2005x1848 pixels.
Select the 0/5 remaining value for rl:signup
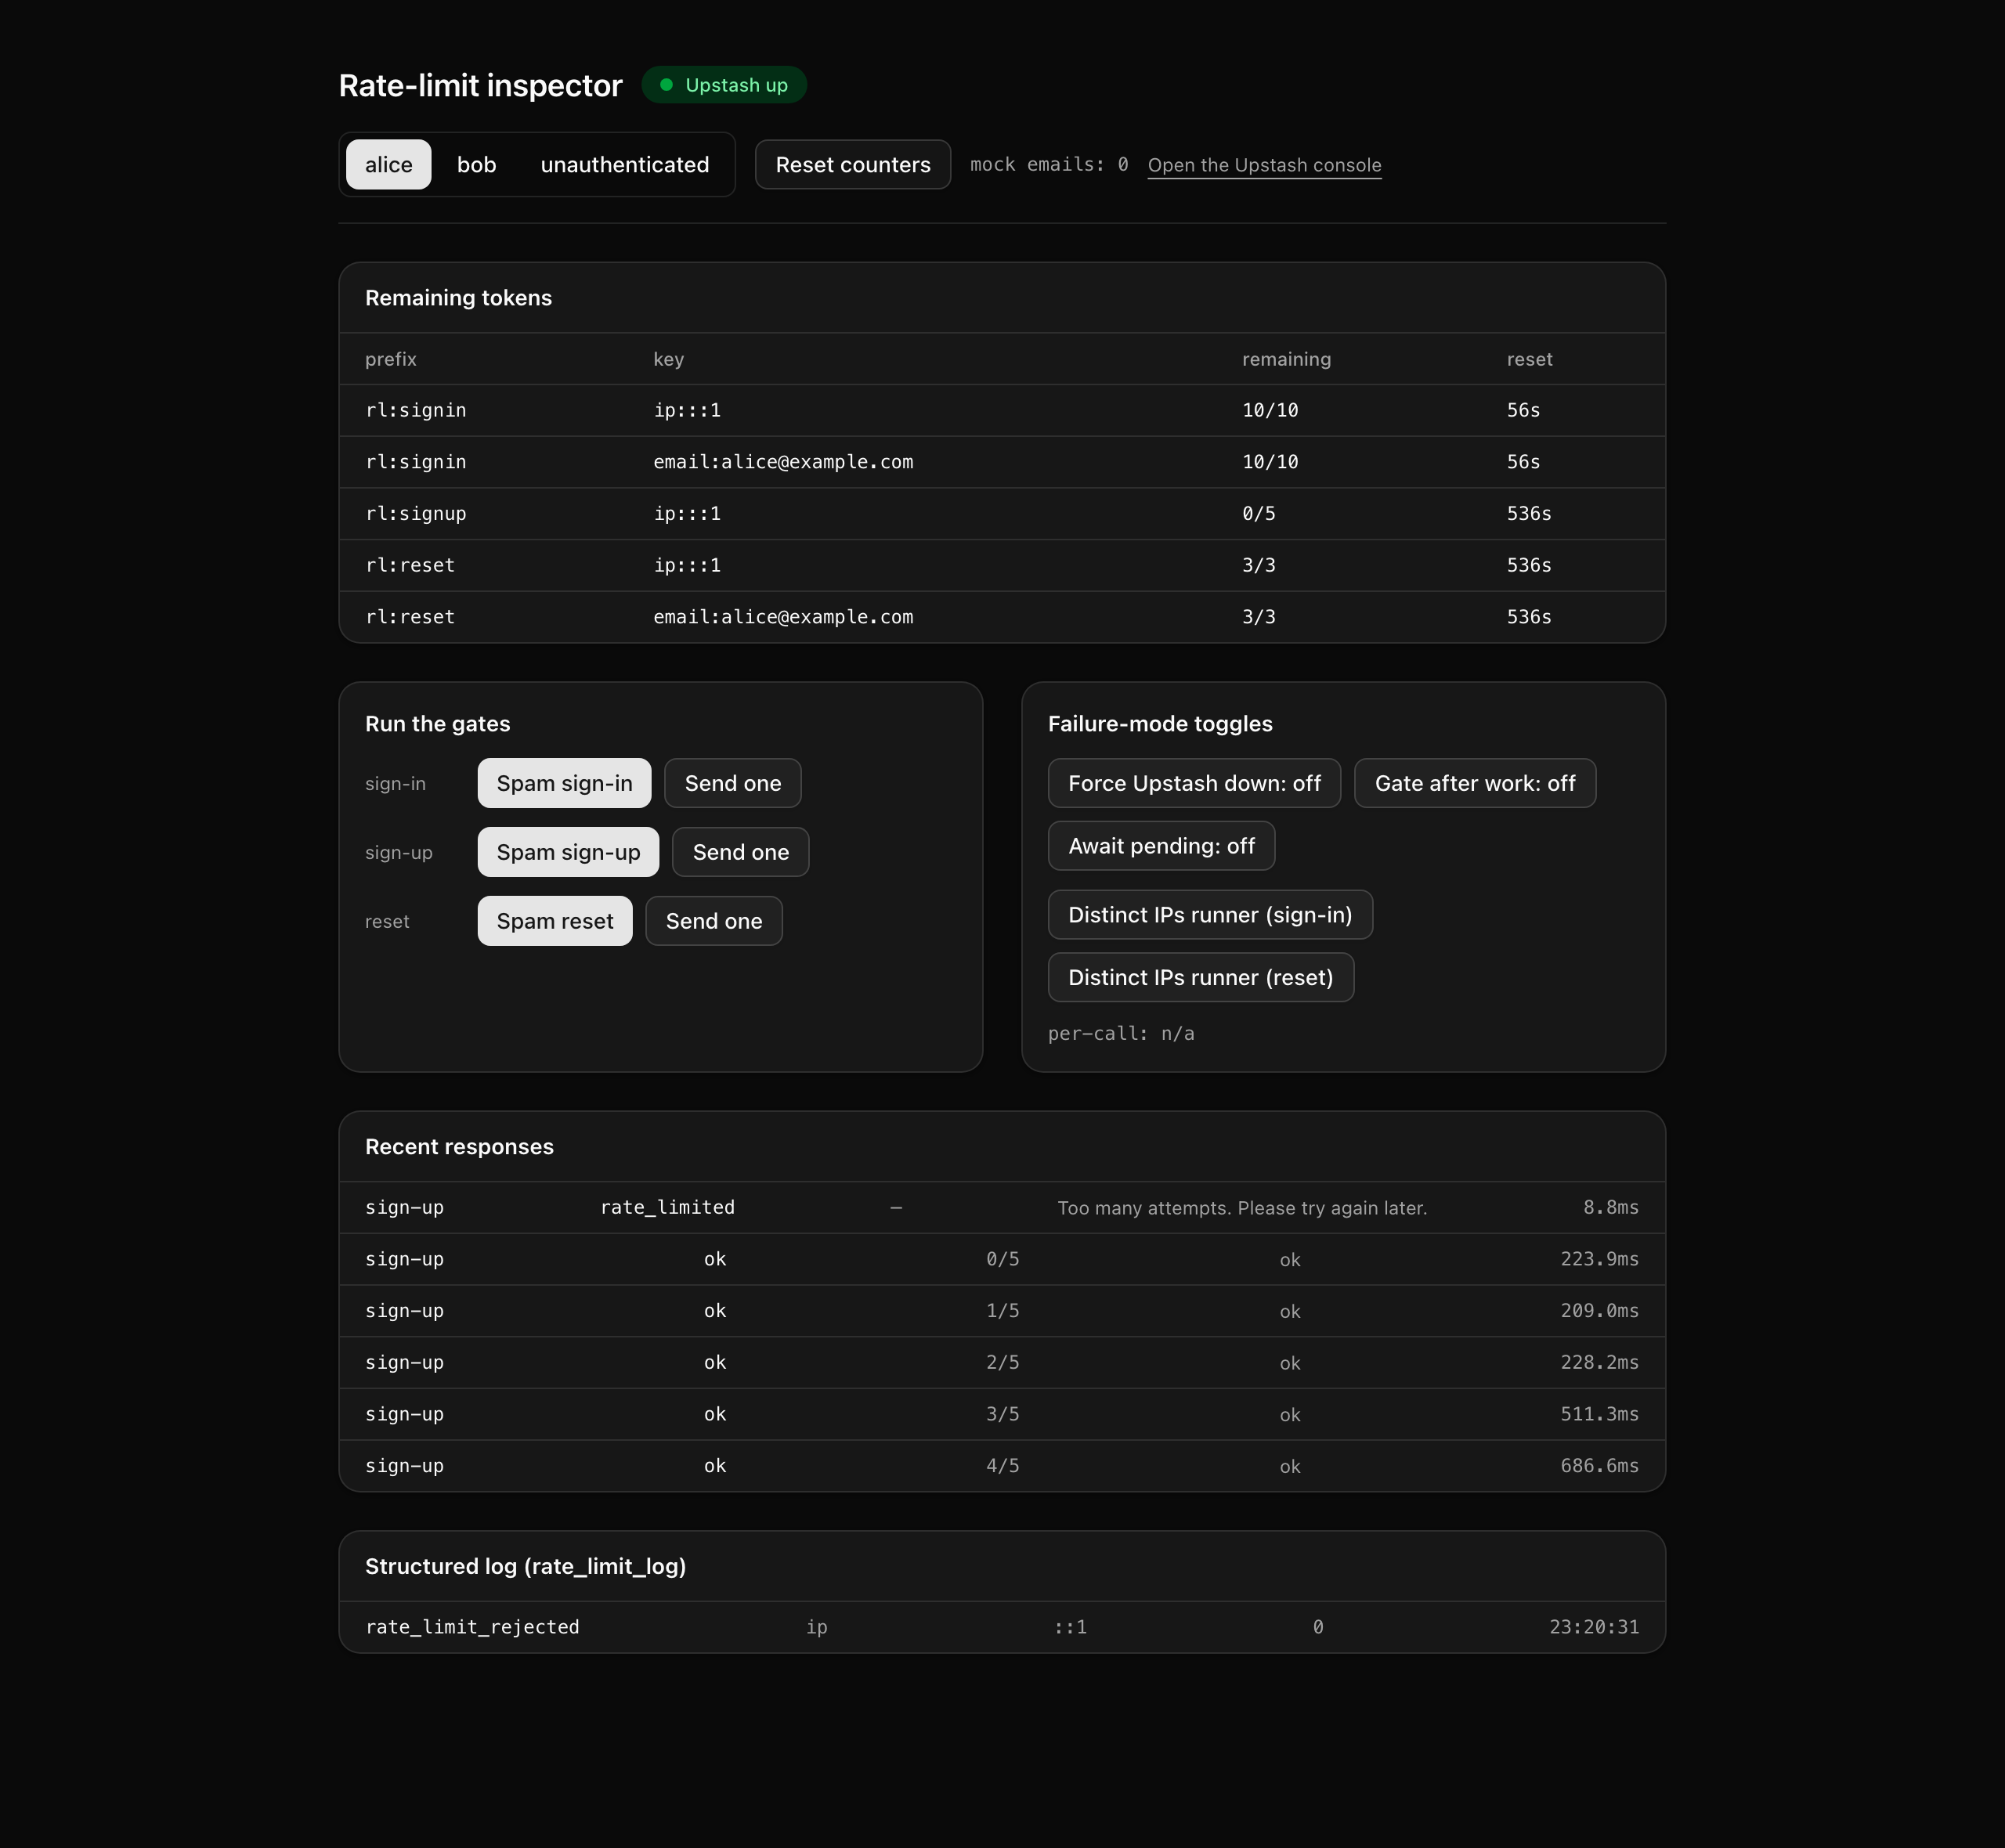tap(1258, 514)
